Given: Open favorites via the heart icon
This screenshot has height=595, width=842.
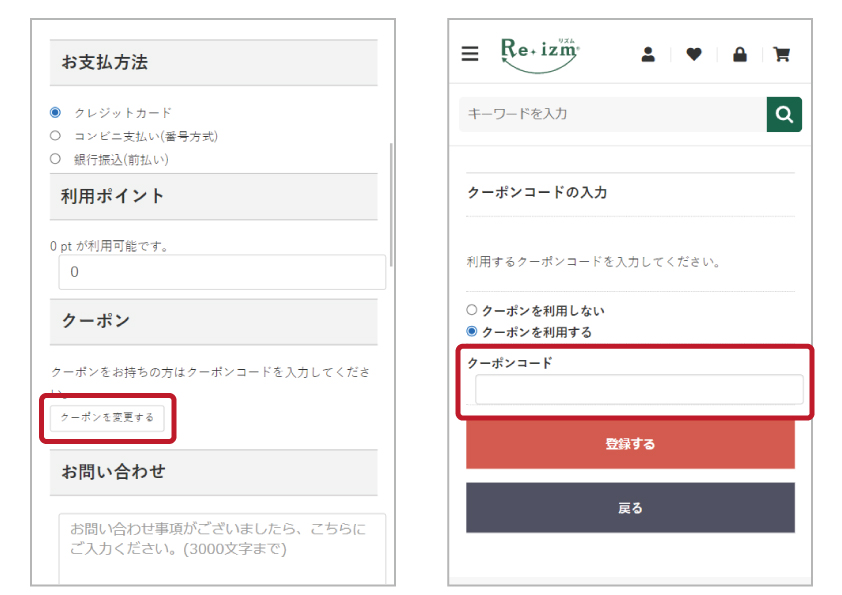Looking at the screenshot, I should point(694,55).
